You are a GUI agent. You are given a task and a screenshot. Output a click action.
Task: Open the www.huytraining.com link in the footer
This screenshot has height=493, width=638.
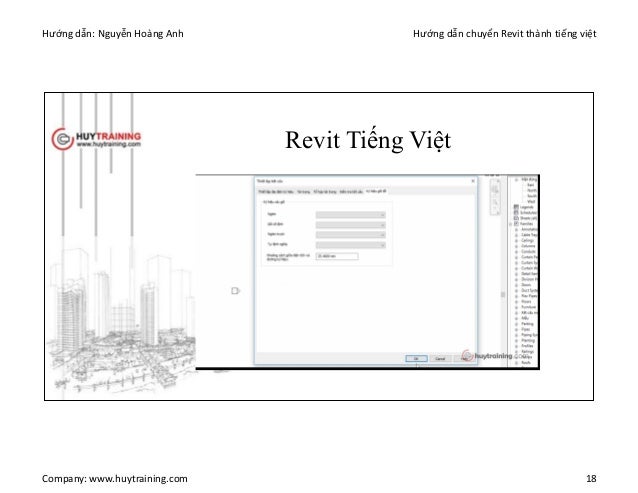coord(138,479)
